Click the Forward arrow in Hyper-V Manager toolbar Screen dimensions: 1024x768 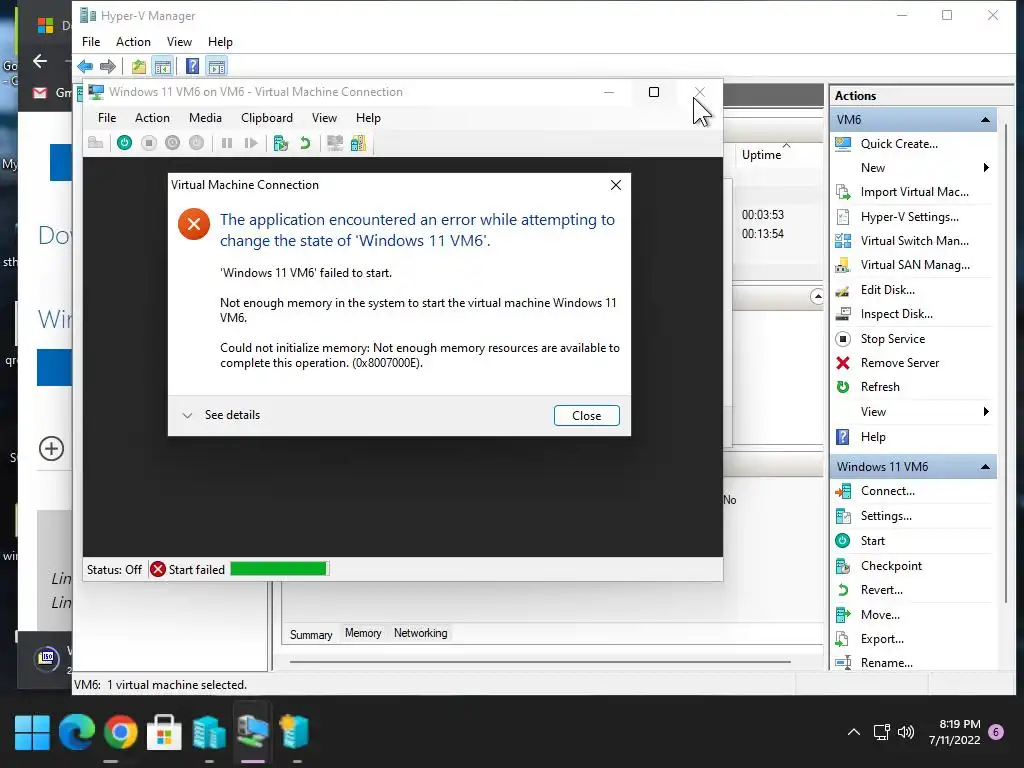click(108, 66)
